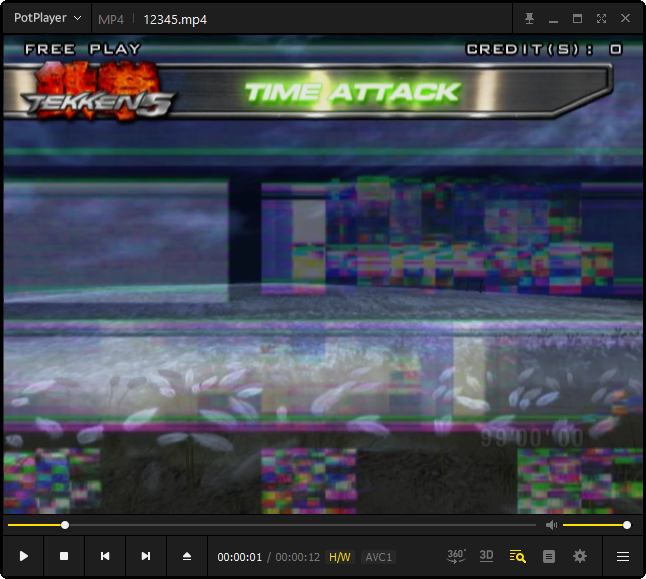
Task: Open a file with the eject button
Action: click(x=187, y=556)
